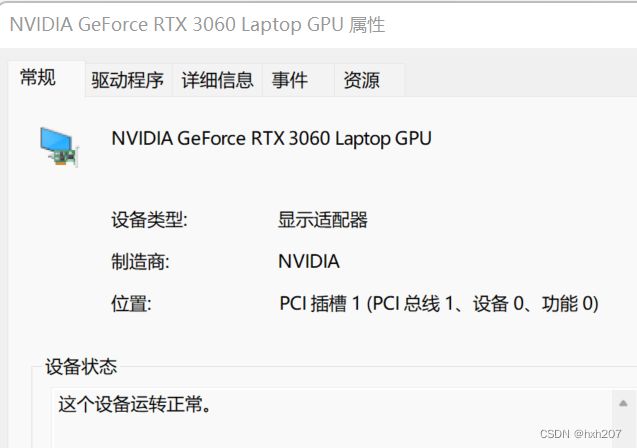Select the PCI 插槽 1 location text
The height and width of the screenshot is (448, 637).
[x=439, y=303]
